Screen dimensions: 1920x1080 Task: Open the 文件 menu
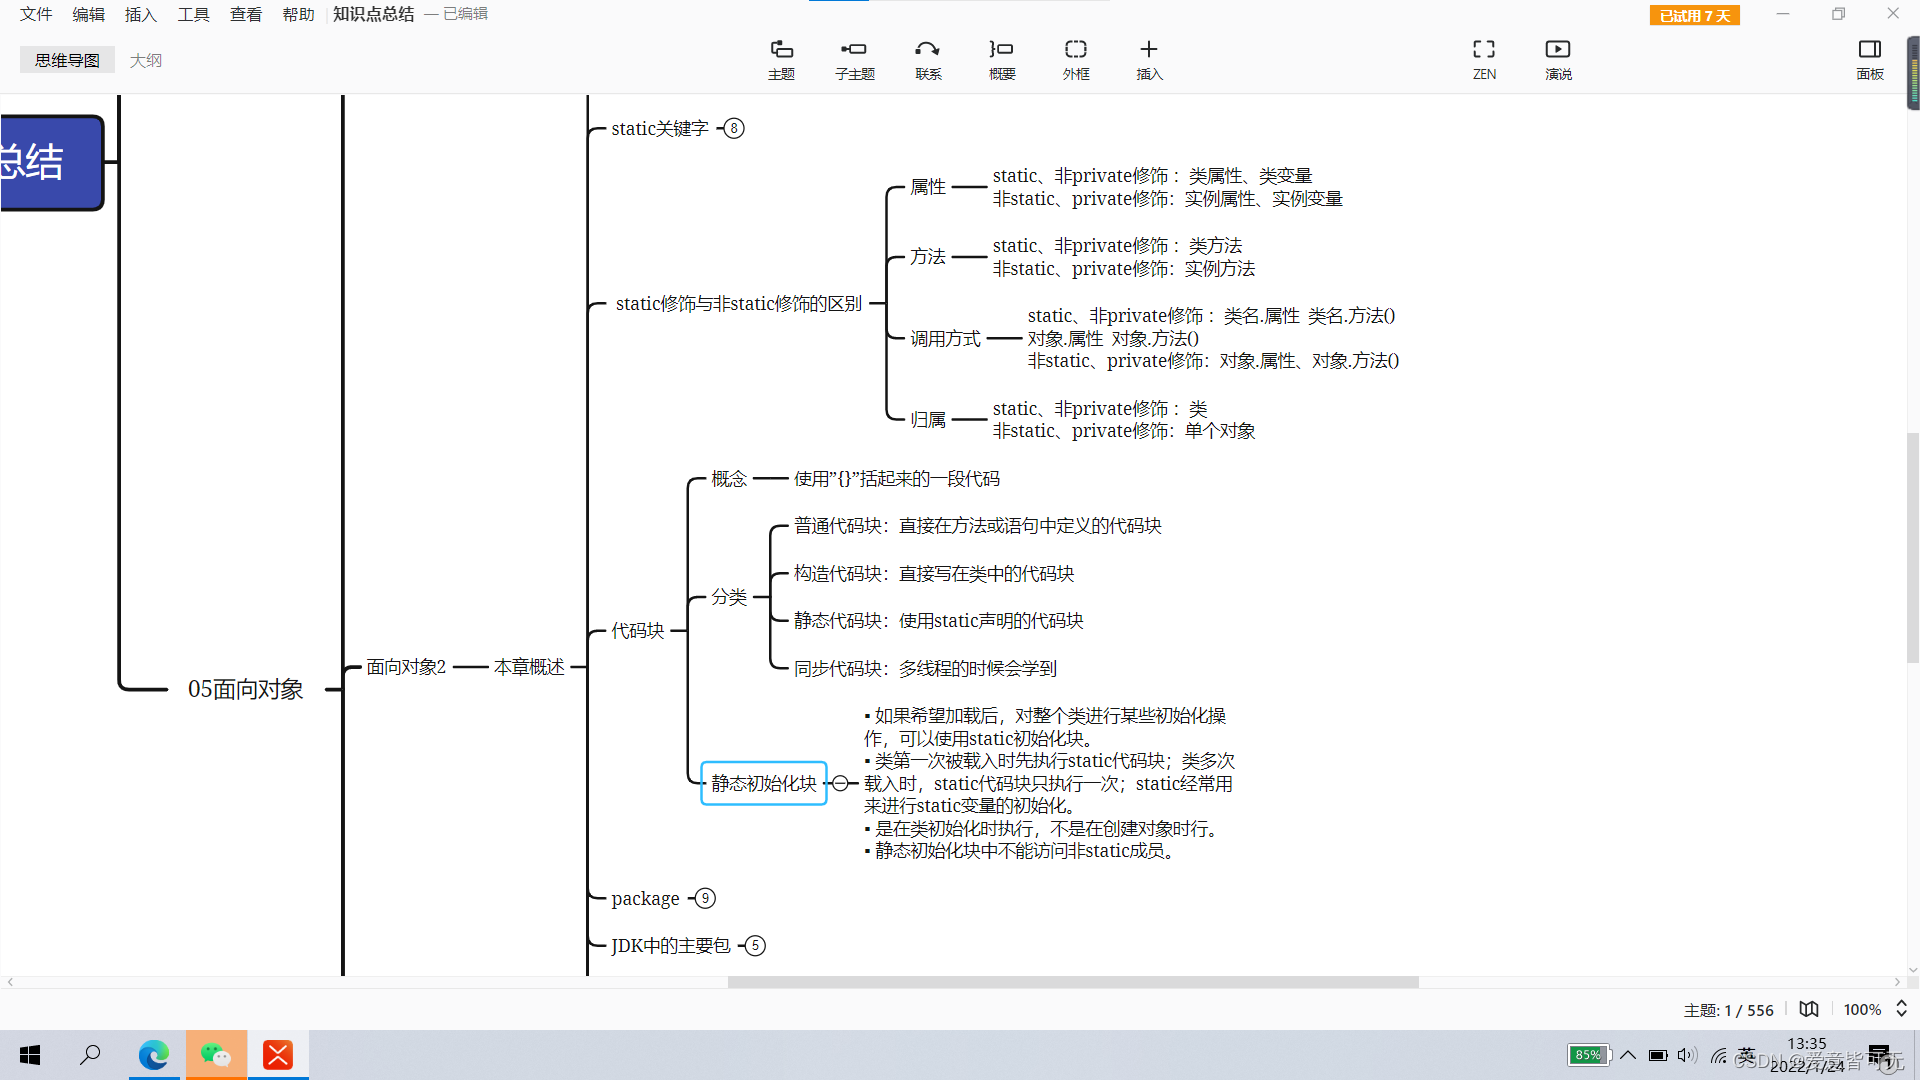pos(36,14)
